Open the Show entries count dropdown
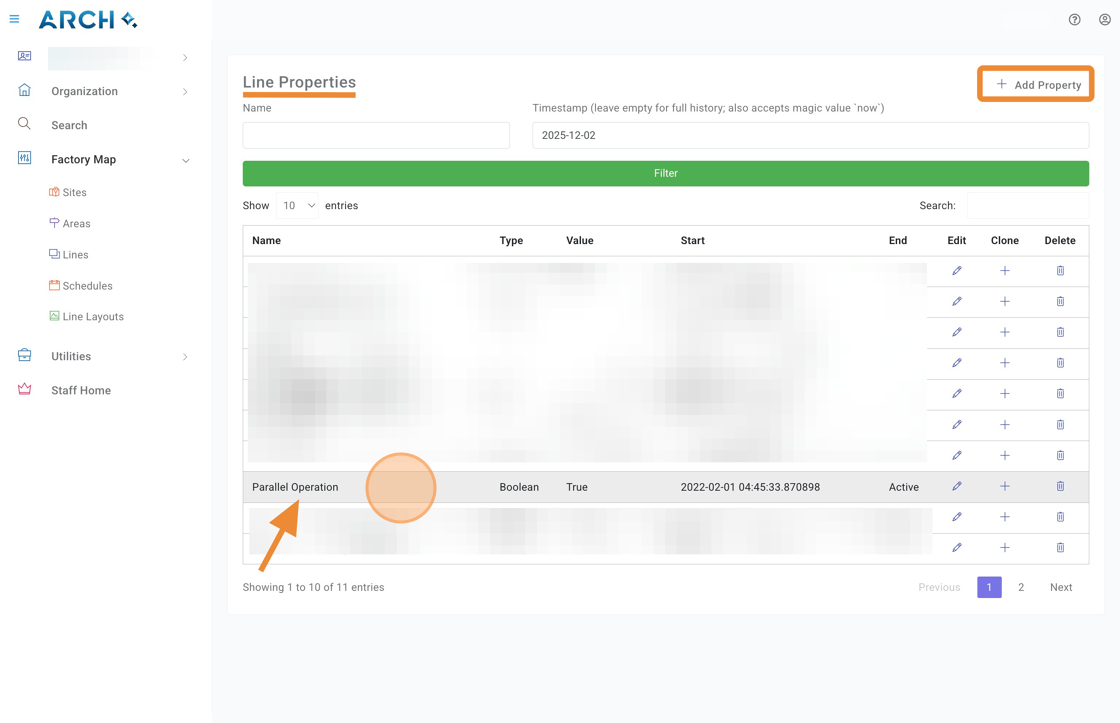This screenshot has width=1120, height=723. (x=298, y=206)
